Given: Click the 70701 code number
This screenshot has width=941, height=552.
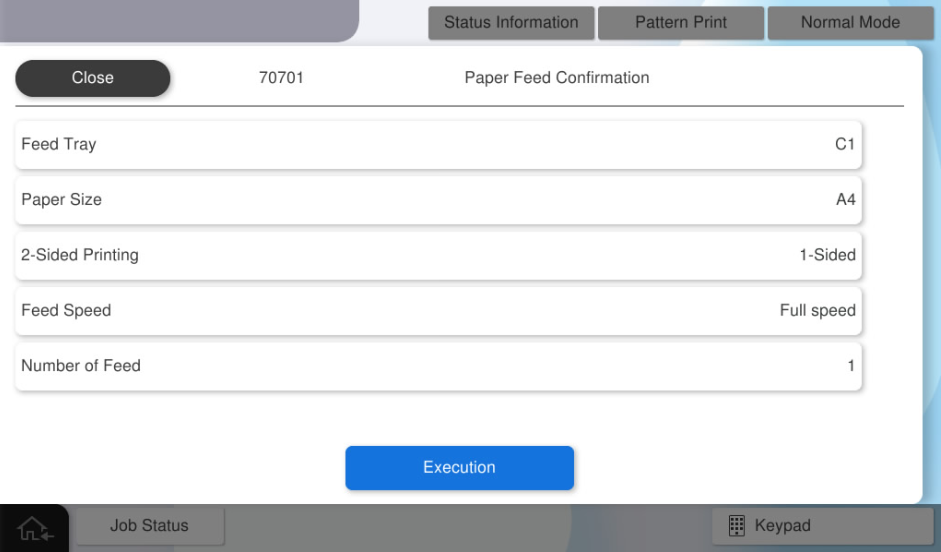Looking at the screenshot, I should (281, 78).
